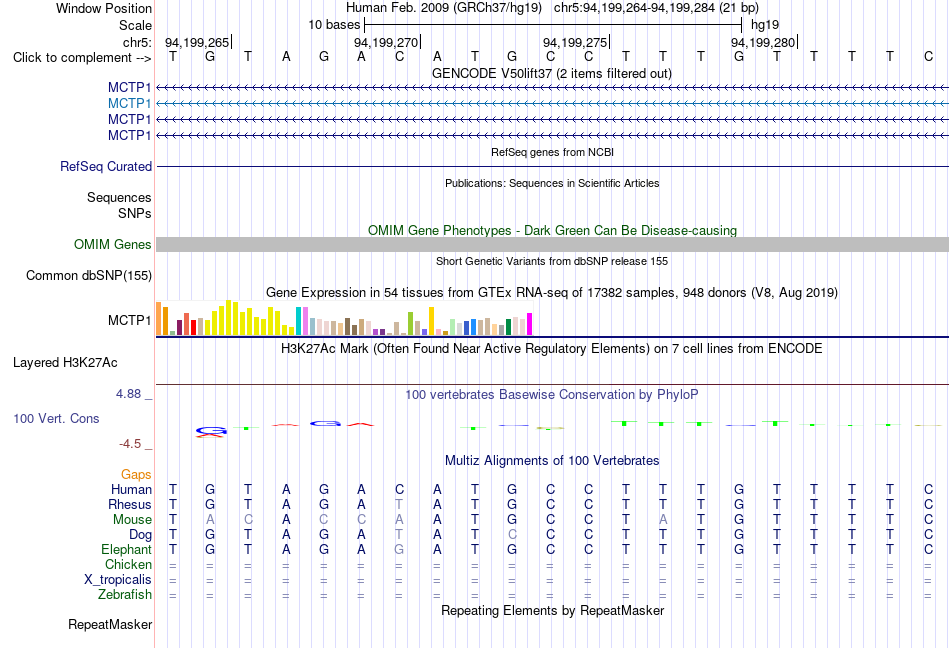The height and width of the screenshot is (648, 950).
Task: Click the 94,199,265 coordinate marker
Action: click(x=197, y=42)
